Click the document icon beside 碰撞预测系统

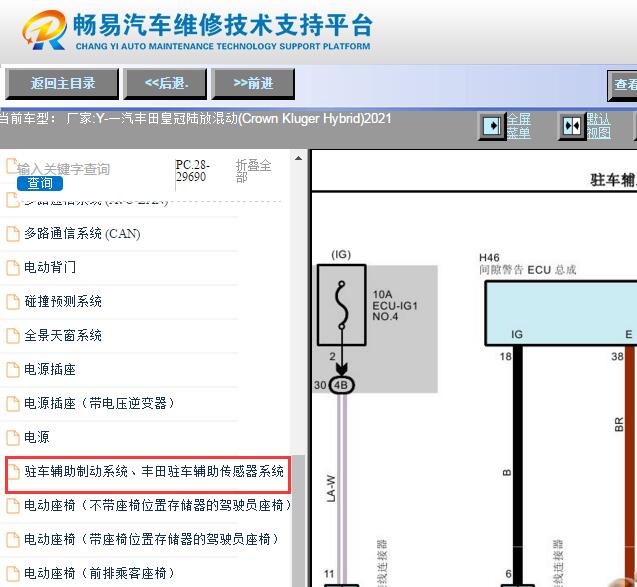(x=13, y=301)
